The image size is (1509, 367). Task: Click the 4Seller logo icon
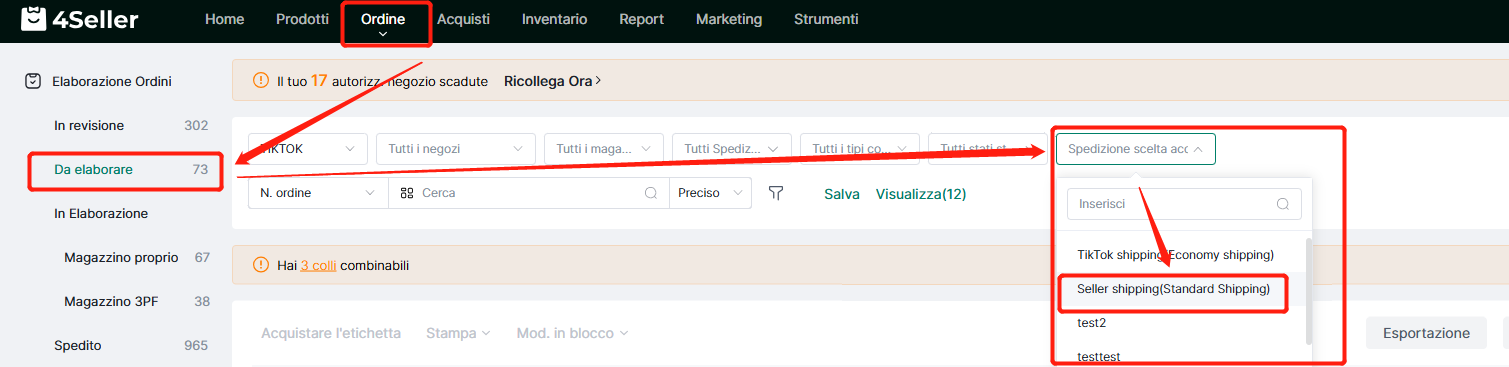tap(34, 19)
